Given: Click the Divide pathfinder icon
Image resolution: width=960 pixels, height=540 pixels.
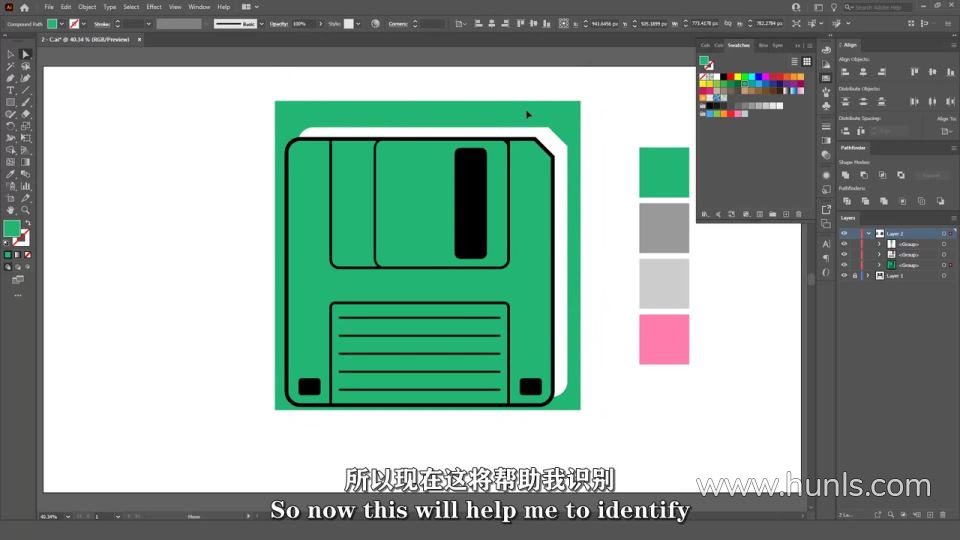Looking at the screenshot, I should (847, 201).
